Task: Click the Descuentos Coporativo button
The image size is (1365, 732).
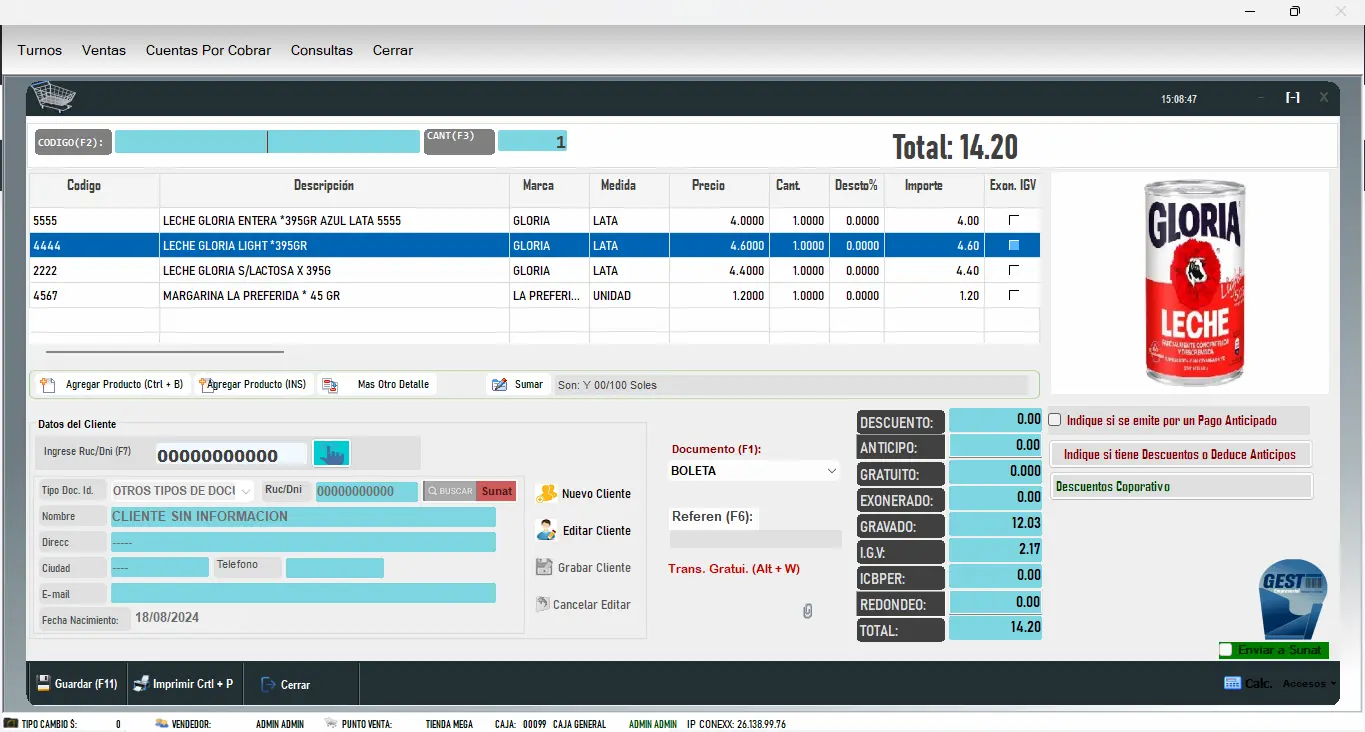Action: click(1181, 487)
